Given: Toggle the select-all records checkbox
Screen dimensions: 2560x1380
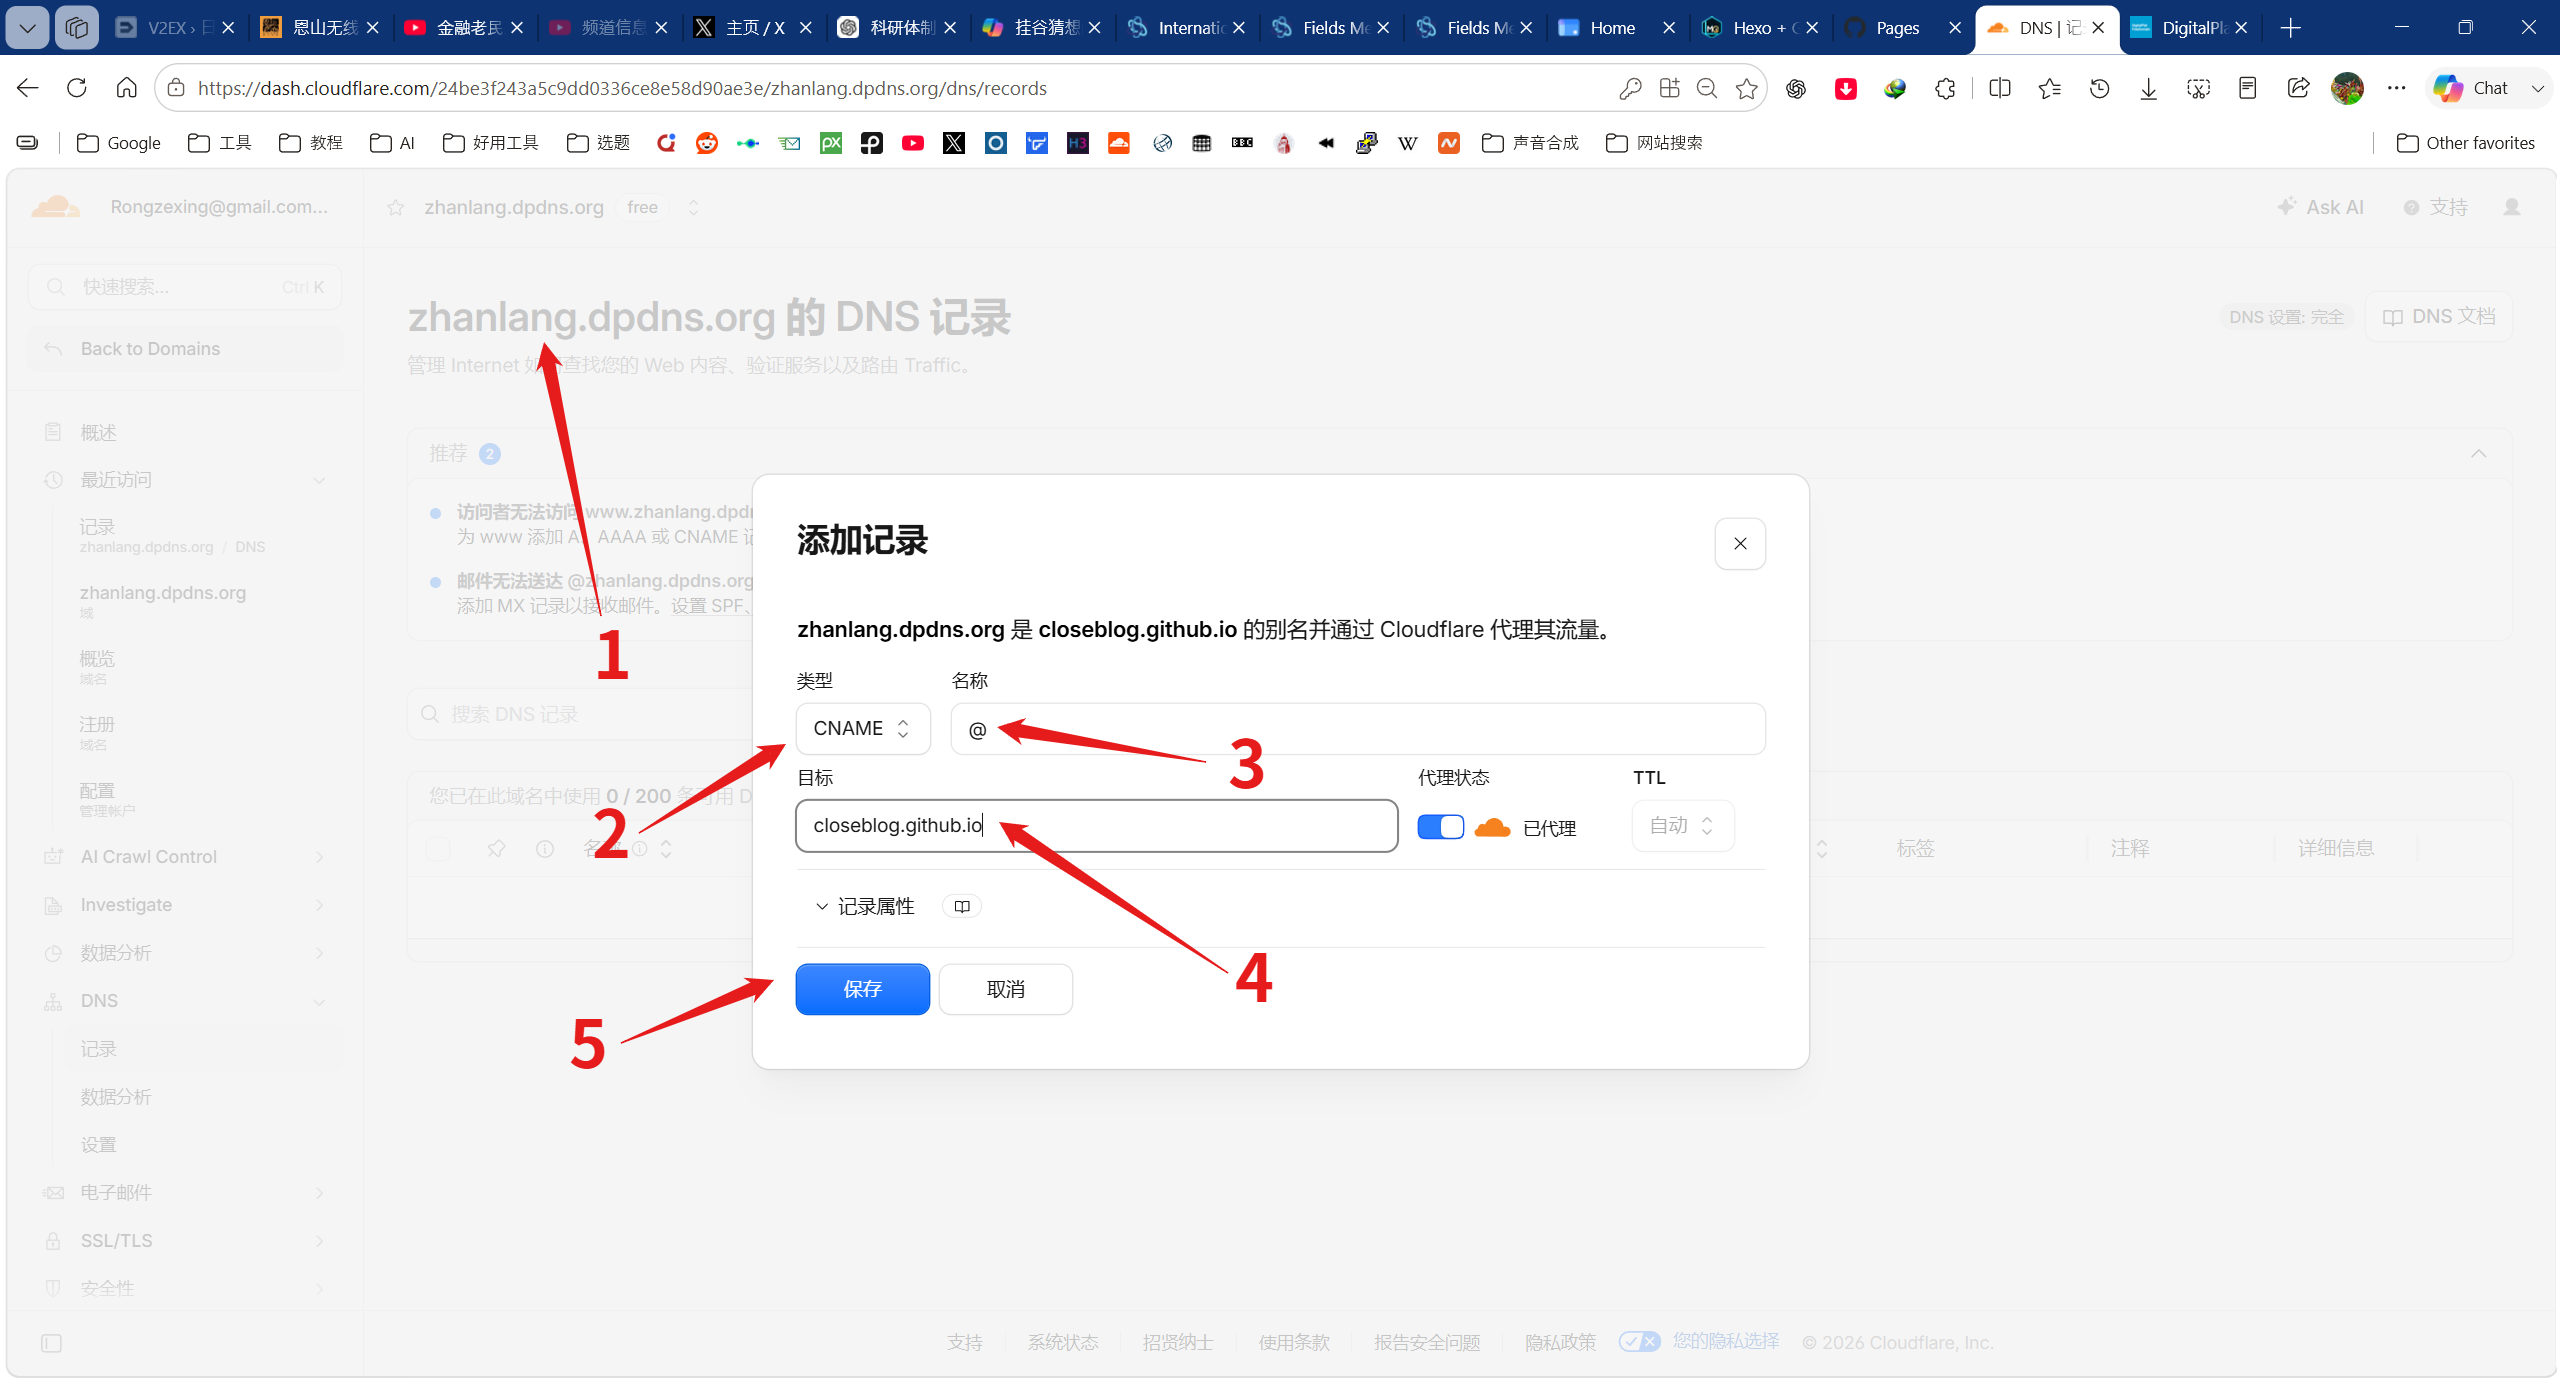Looking at the screenshot, I should coord(439,849).
